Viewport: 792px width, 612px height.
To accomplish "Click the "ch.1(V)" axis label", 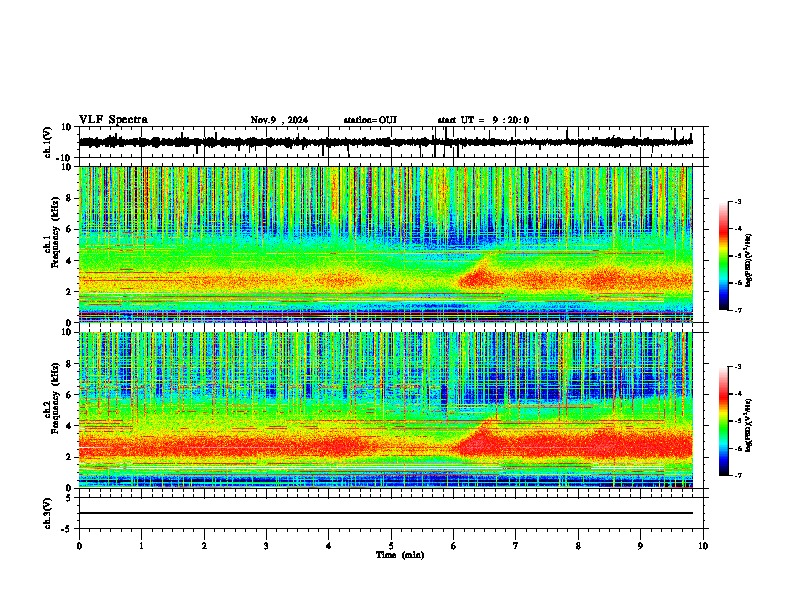I will click(x=48, y=142).
